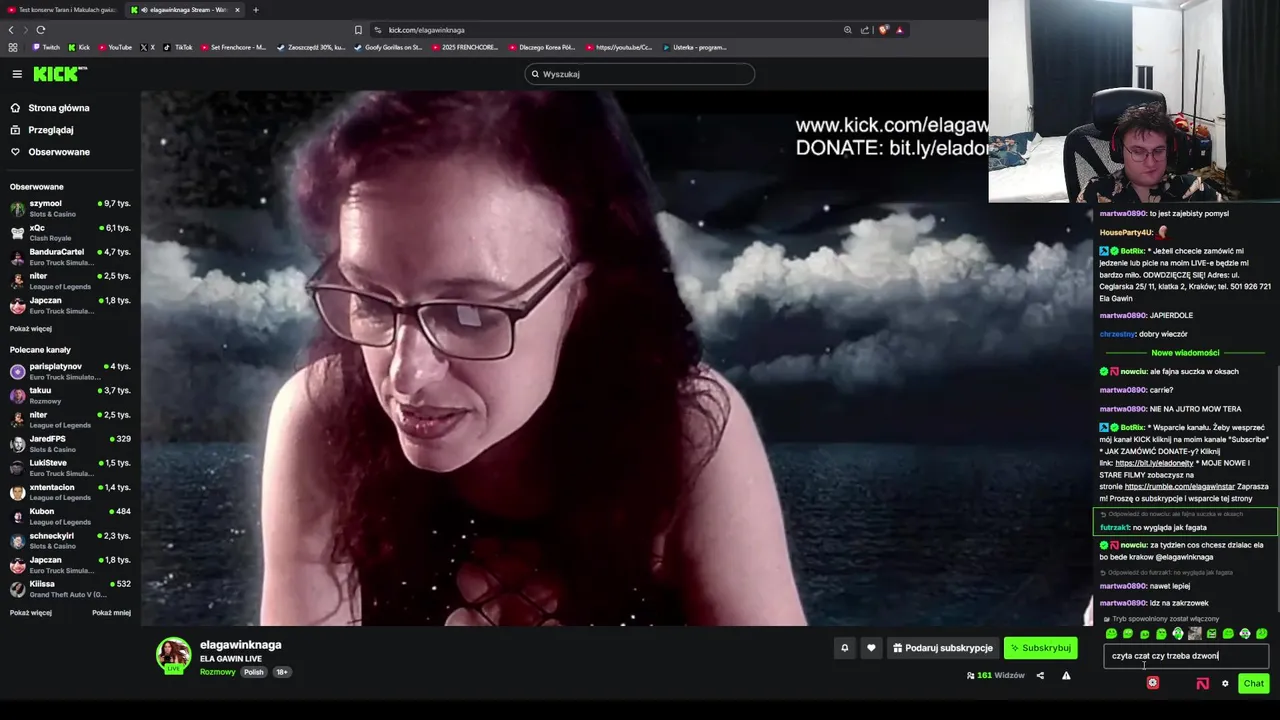Click username futrzak1 in chat
Viewport: 1280px width, 720px height.
coord(1115,527)
